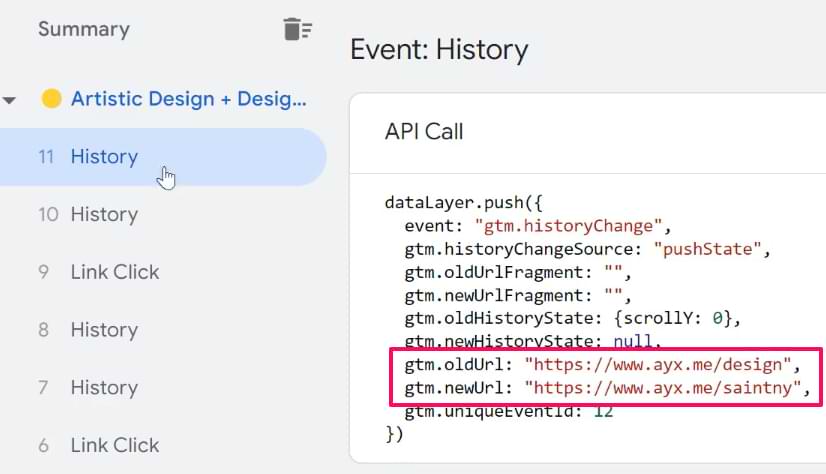This screenshot has height=474, width=826.
Task: Select the Artistic Design + Design page entry
Action: click(189, 99)
